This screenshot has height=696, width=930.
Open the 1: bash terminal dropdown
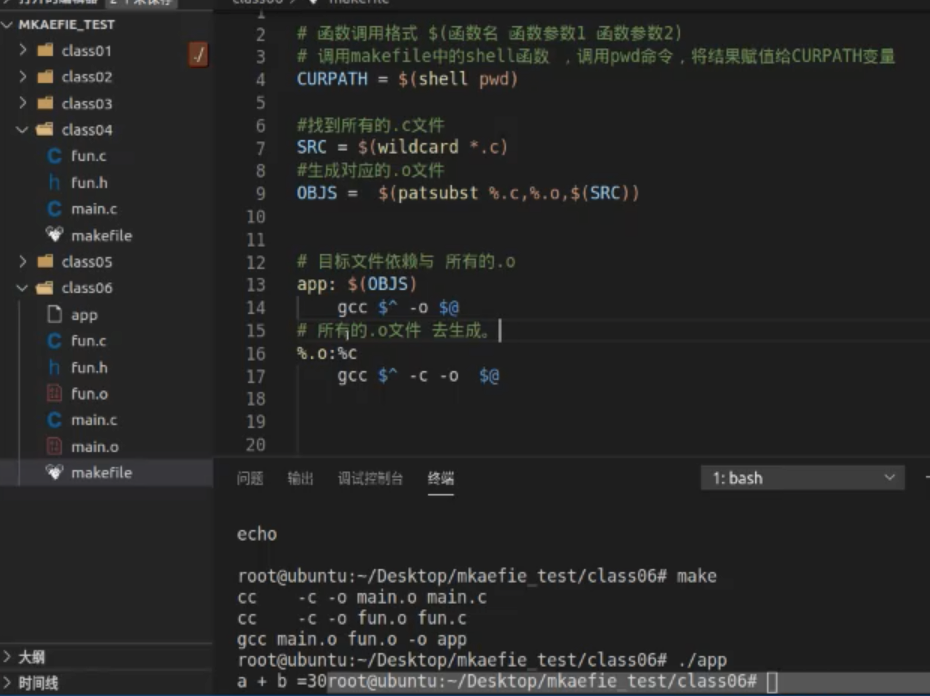pyautogui.click(x=802, y=478)
